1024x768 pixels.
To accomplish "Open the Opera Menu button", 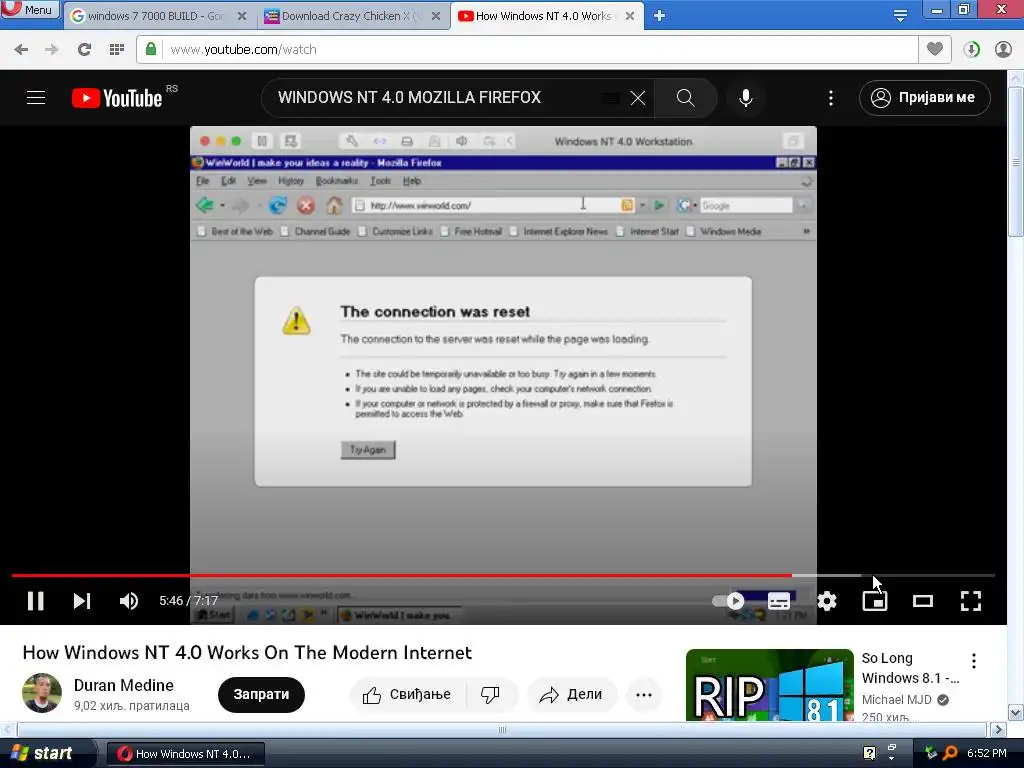I will (x=30, y=9).
